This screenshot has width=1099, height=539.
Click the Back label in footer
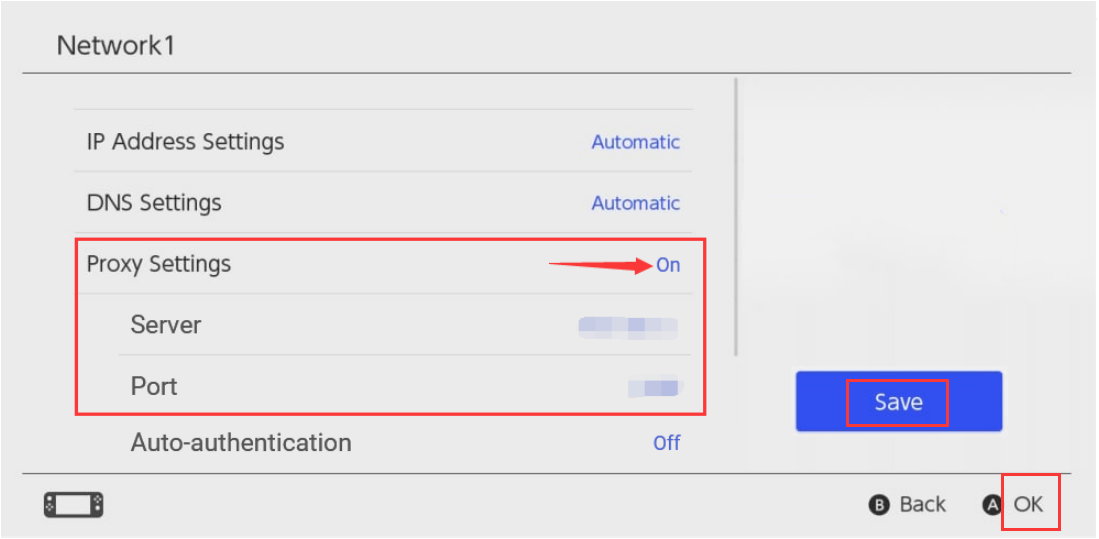click(x=922, y=505)
